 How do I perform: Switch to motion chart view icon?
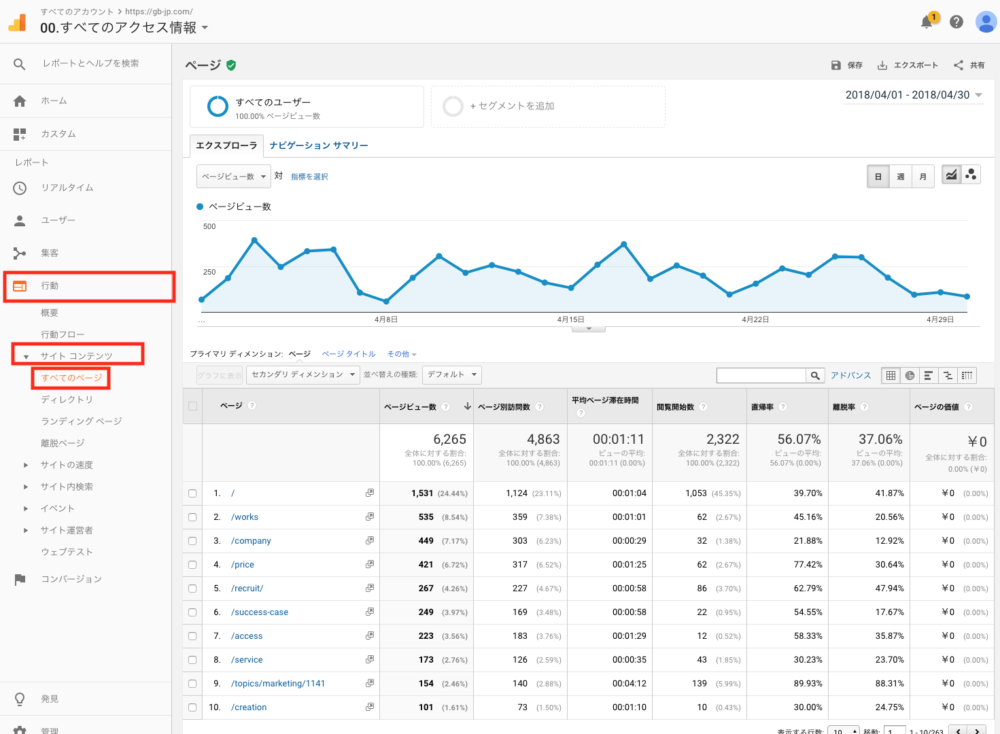pyautogui.click(x=970, y=175)
